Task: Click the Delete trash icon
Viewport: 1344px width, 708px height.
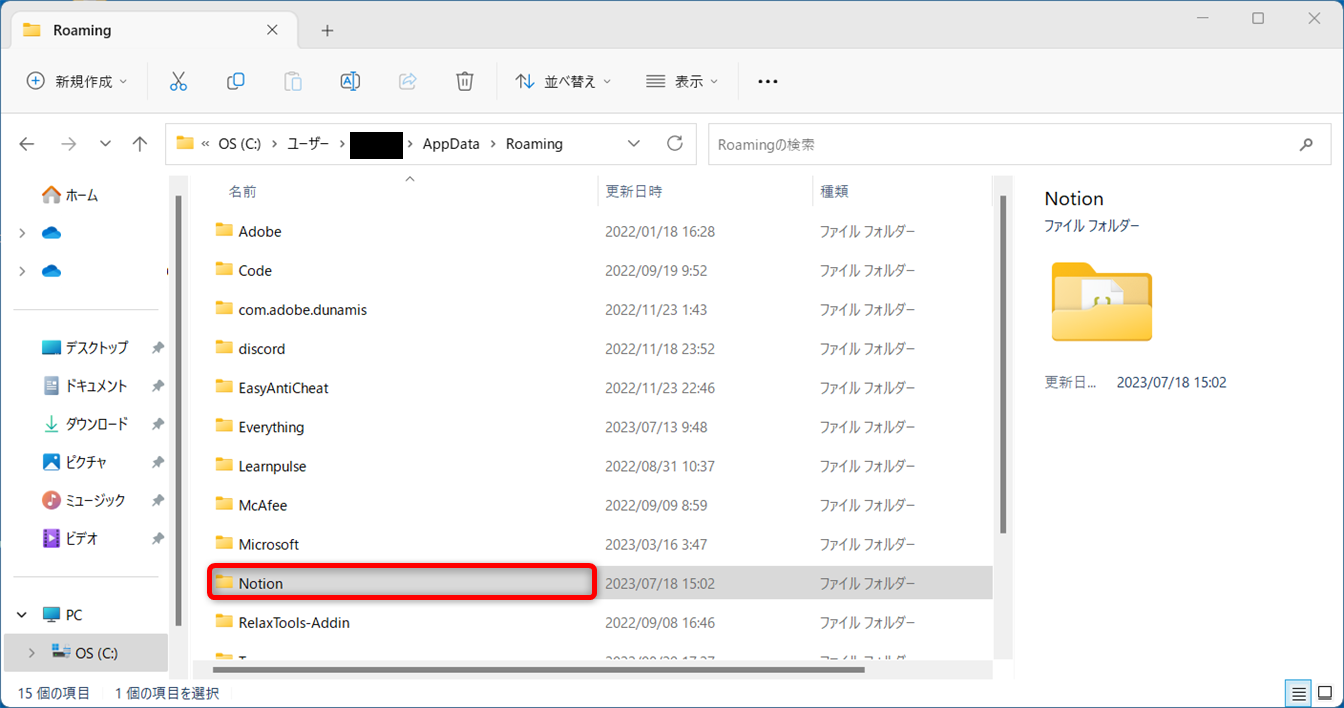Action: click(x=465, y=82)
